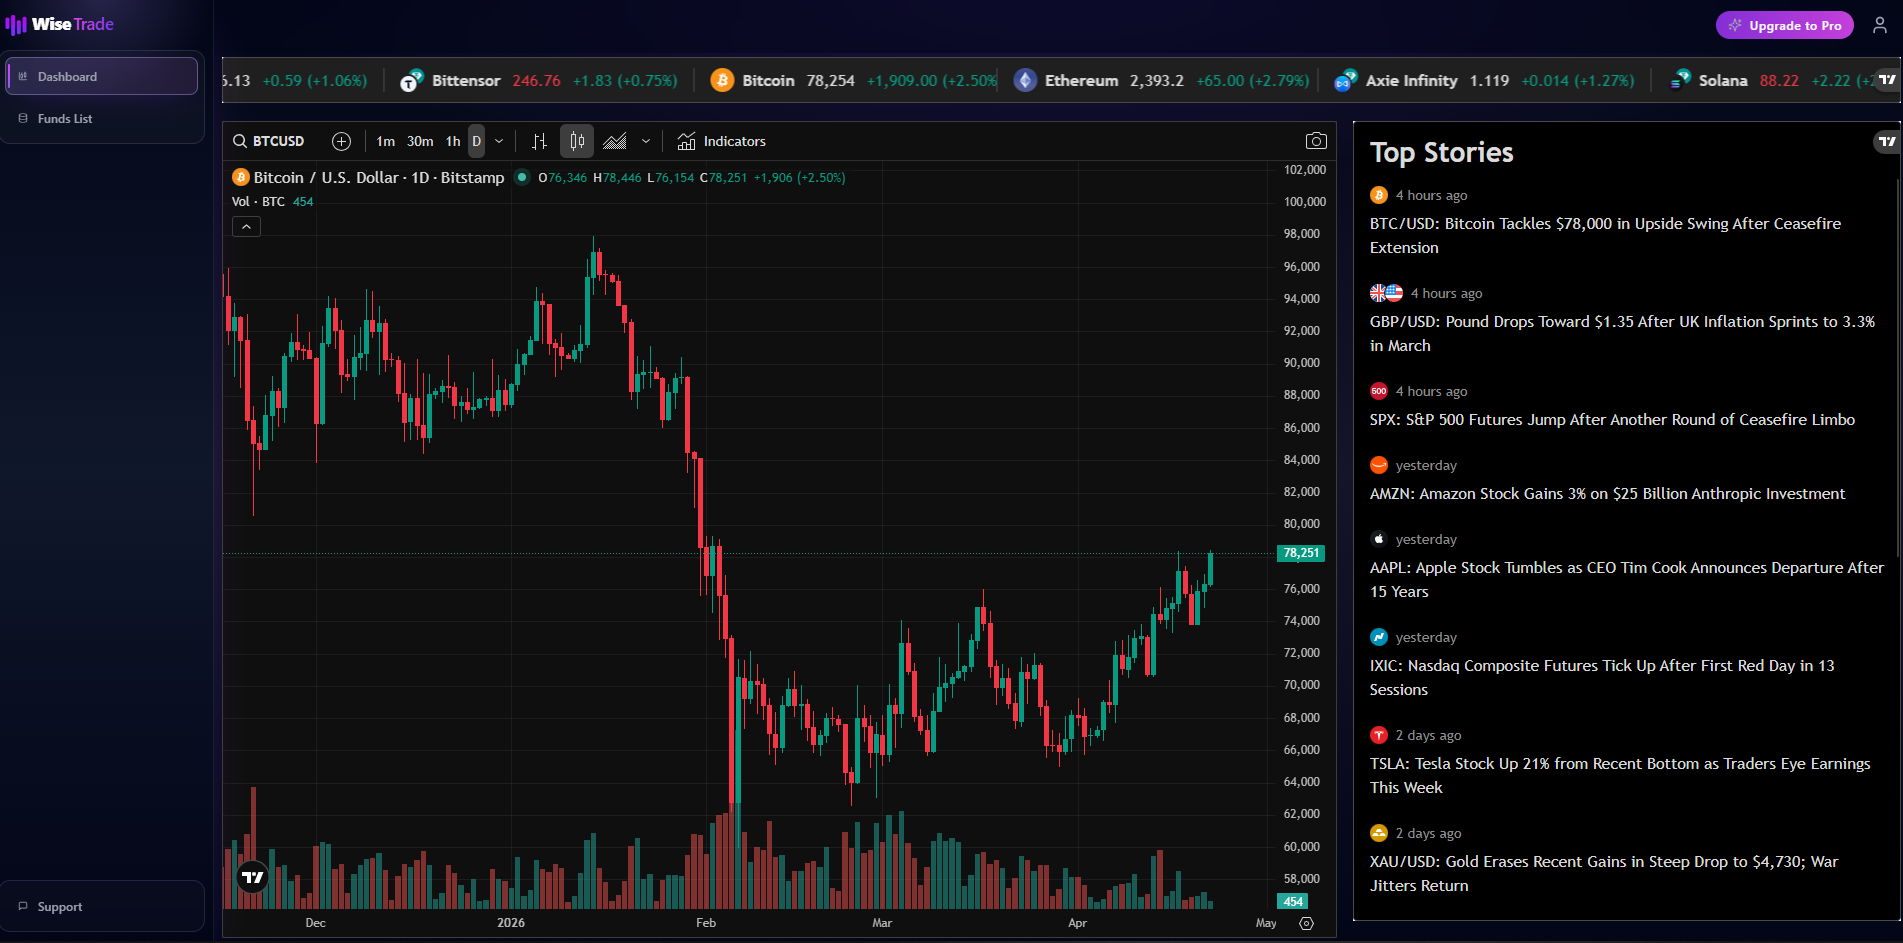Click the Axie Infinity ticker in tape
Viewport: 1903px width, 943px height.
pos(1484,80)
